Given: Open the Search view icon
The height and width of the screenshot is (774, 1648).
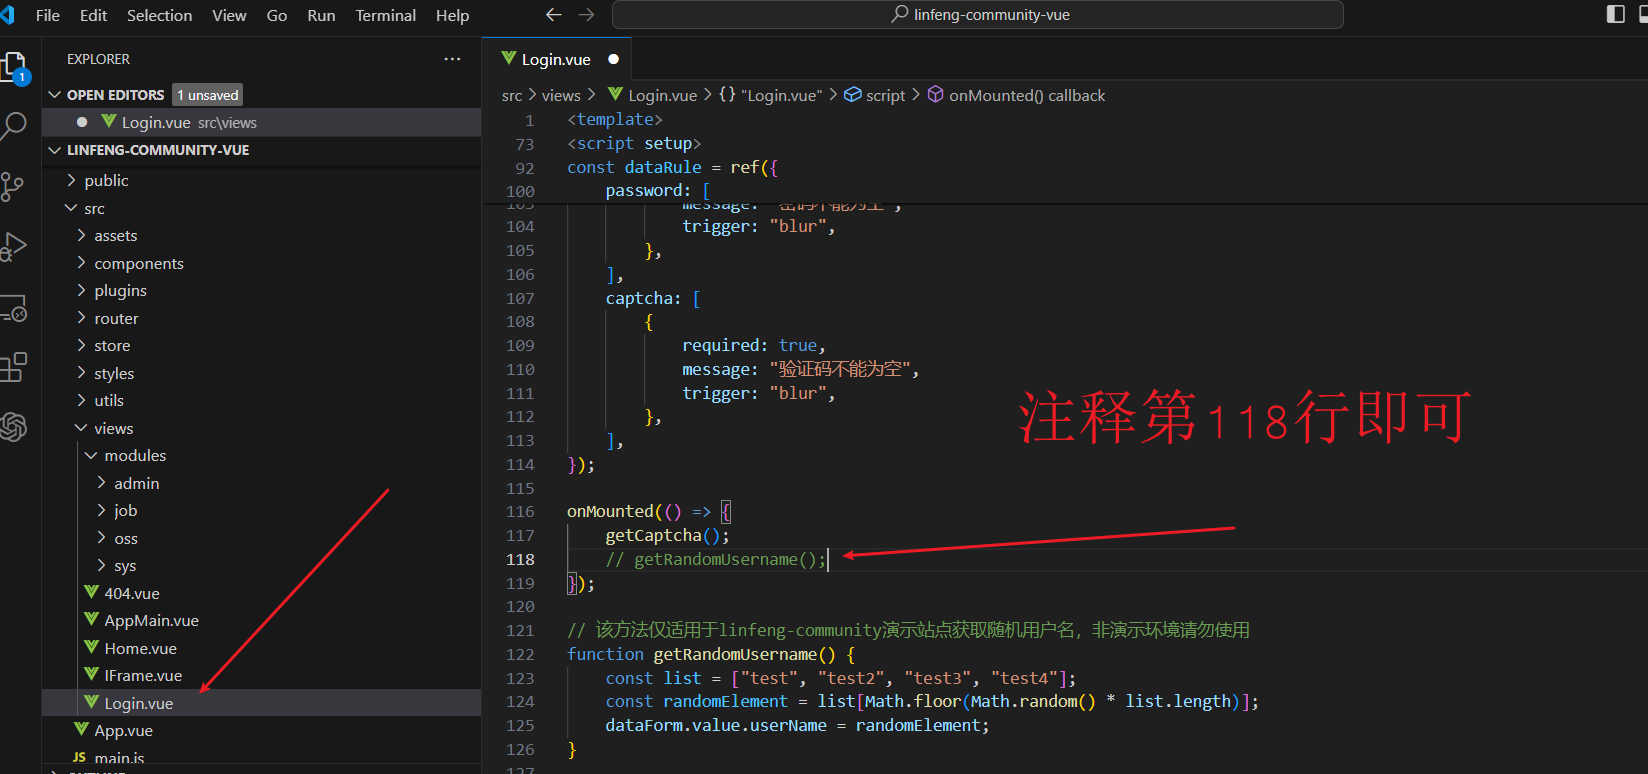Looking at the screenshot, I should tap(14, 126).
